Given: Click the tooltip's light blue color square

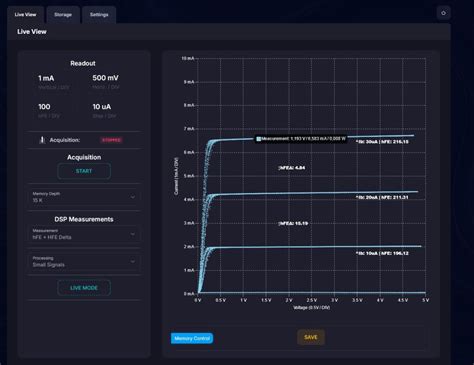Looking at the screenshot, I should [258, 139].
